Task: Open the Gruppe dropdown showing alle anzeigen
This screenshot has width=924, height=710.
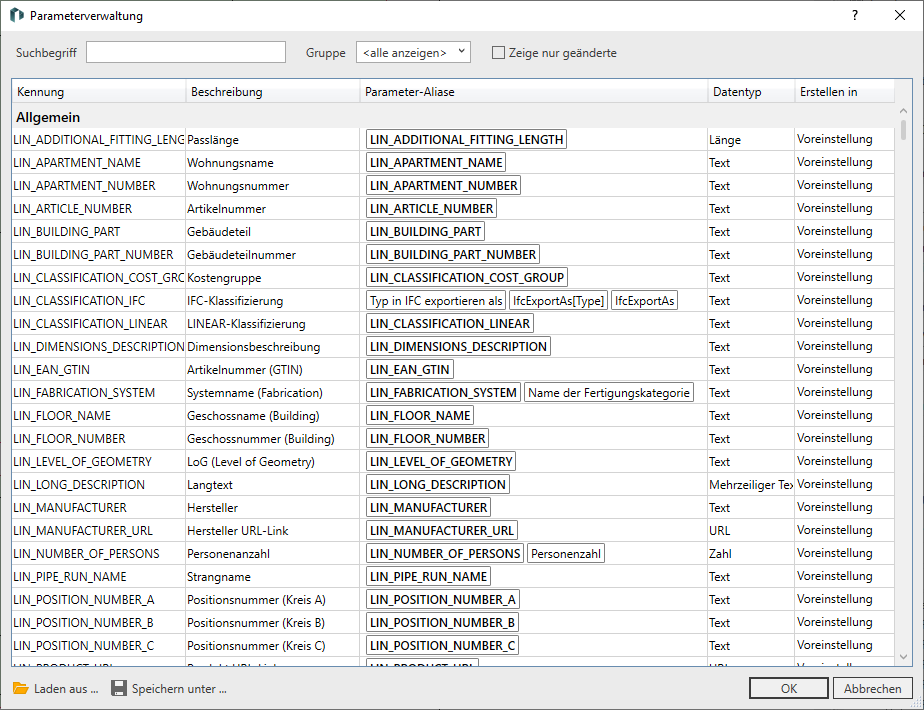Action: [x=413, y=52]
